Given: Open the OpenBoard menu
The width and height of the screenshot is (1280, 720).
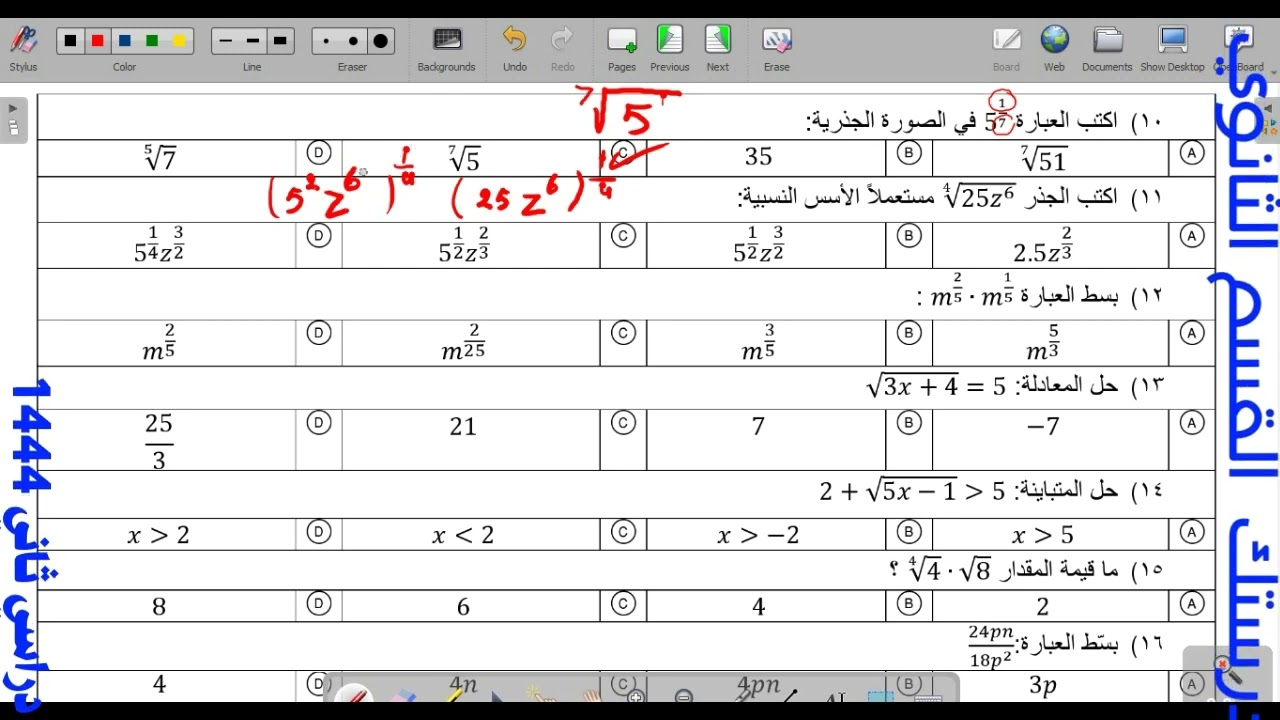Looking at the screenshot, I should (1239, 49).
